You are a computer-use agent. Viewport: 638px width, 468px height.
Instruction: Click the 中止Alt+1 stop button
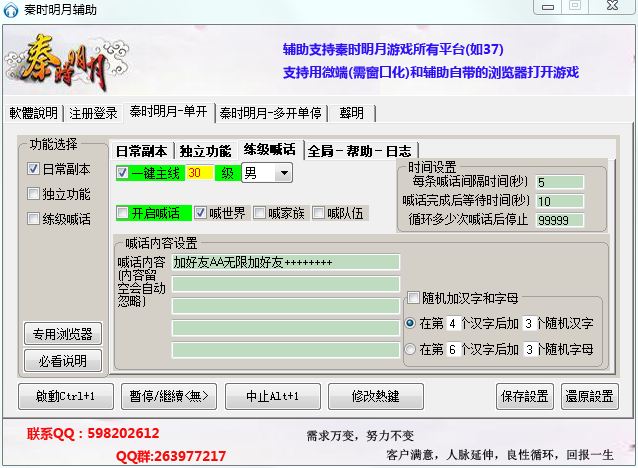pos(273,396)
